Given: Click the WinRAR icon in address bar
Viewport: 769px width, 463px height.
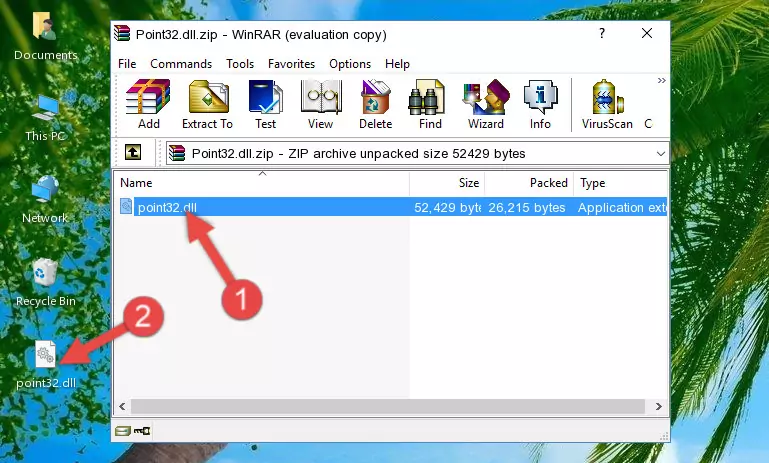Looking at the screenshot, I should (x=177, y=154).
